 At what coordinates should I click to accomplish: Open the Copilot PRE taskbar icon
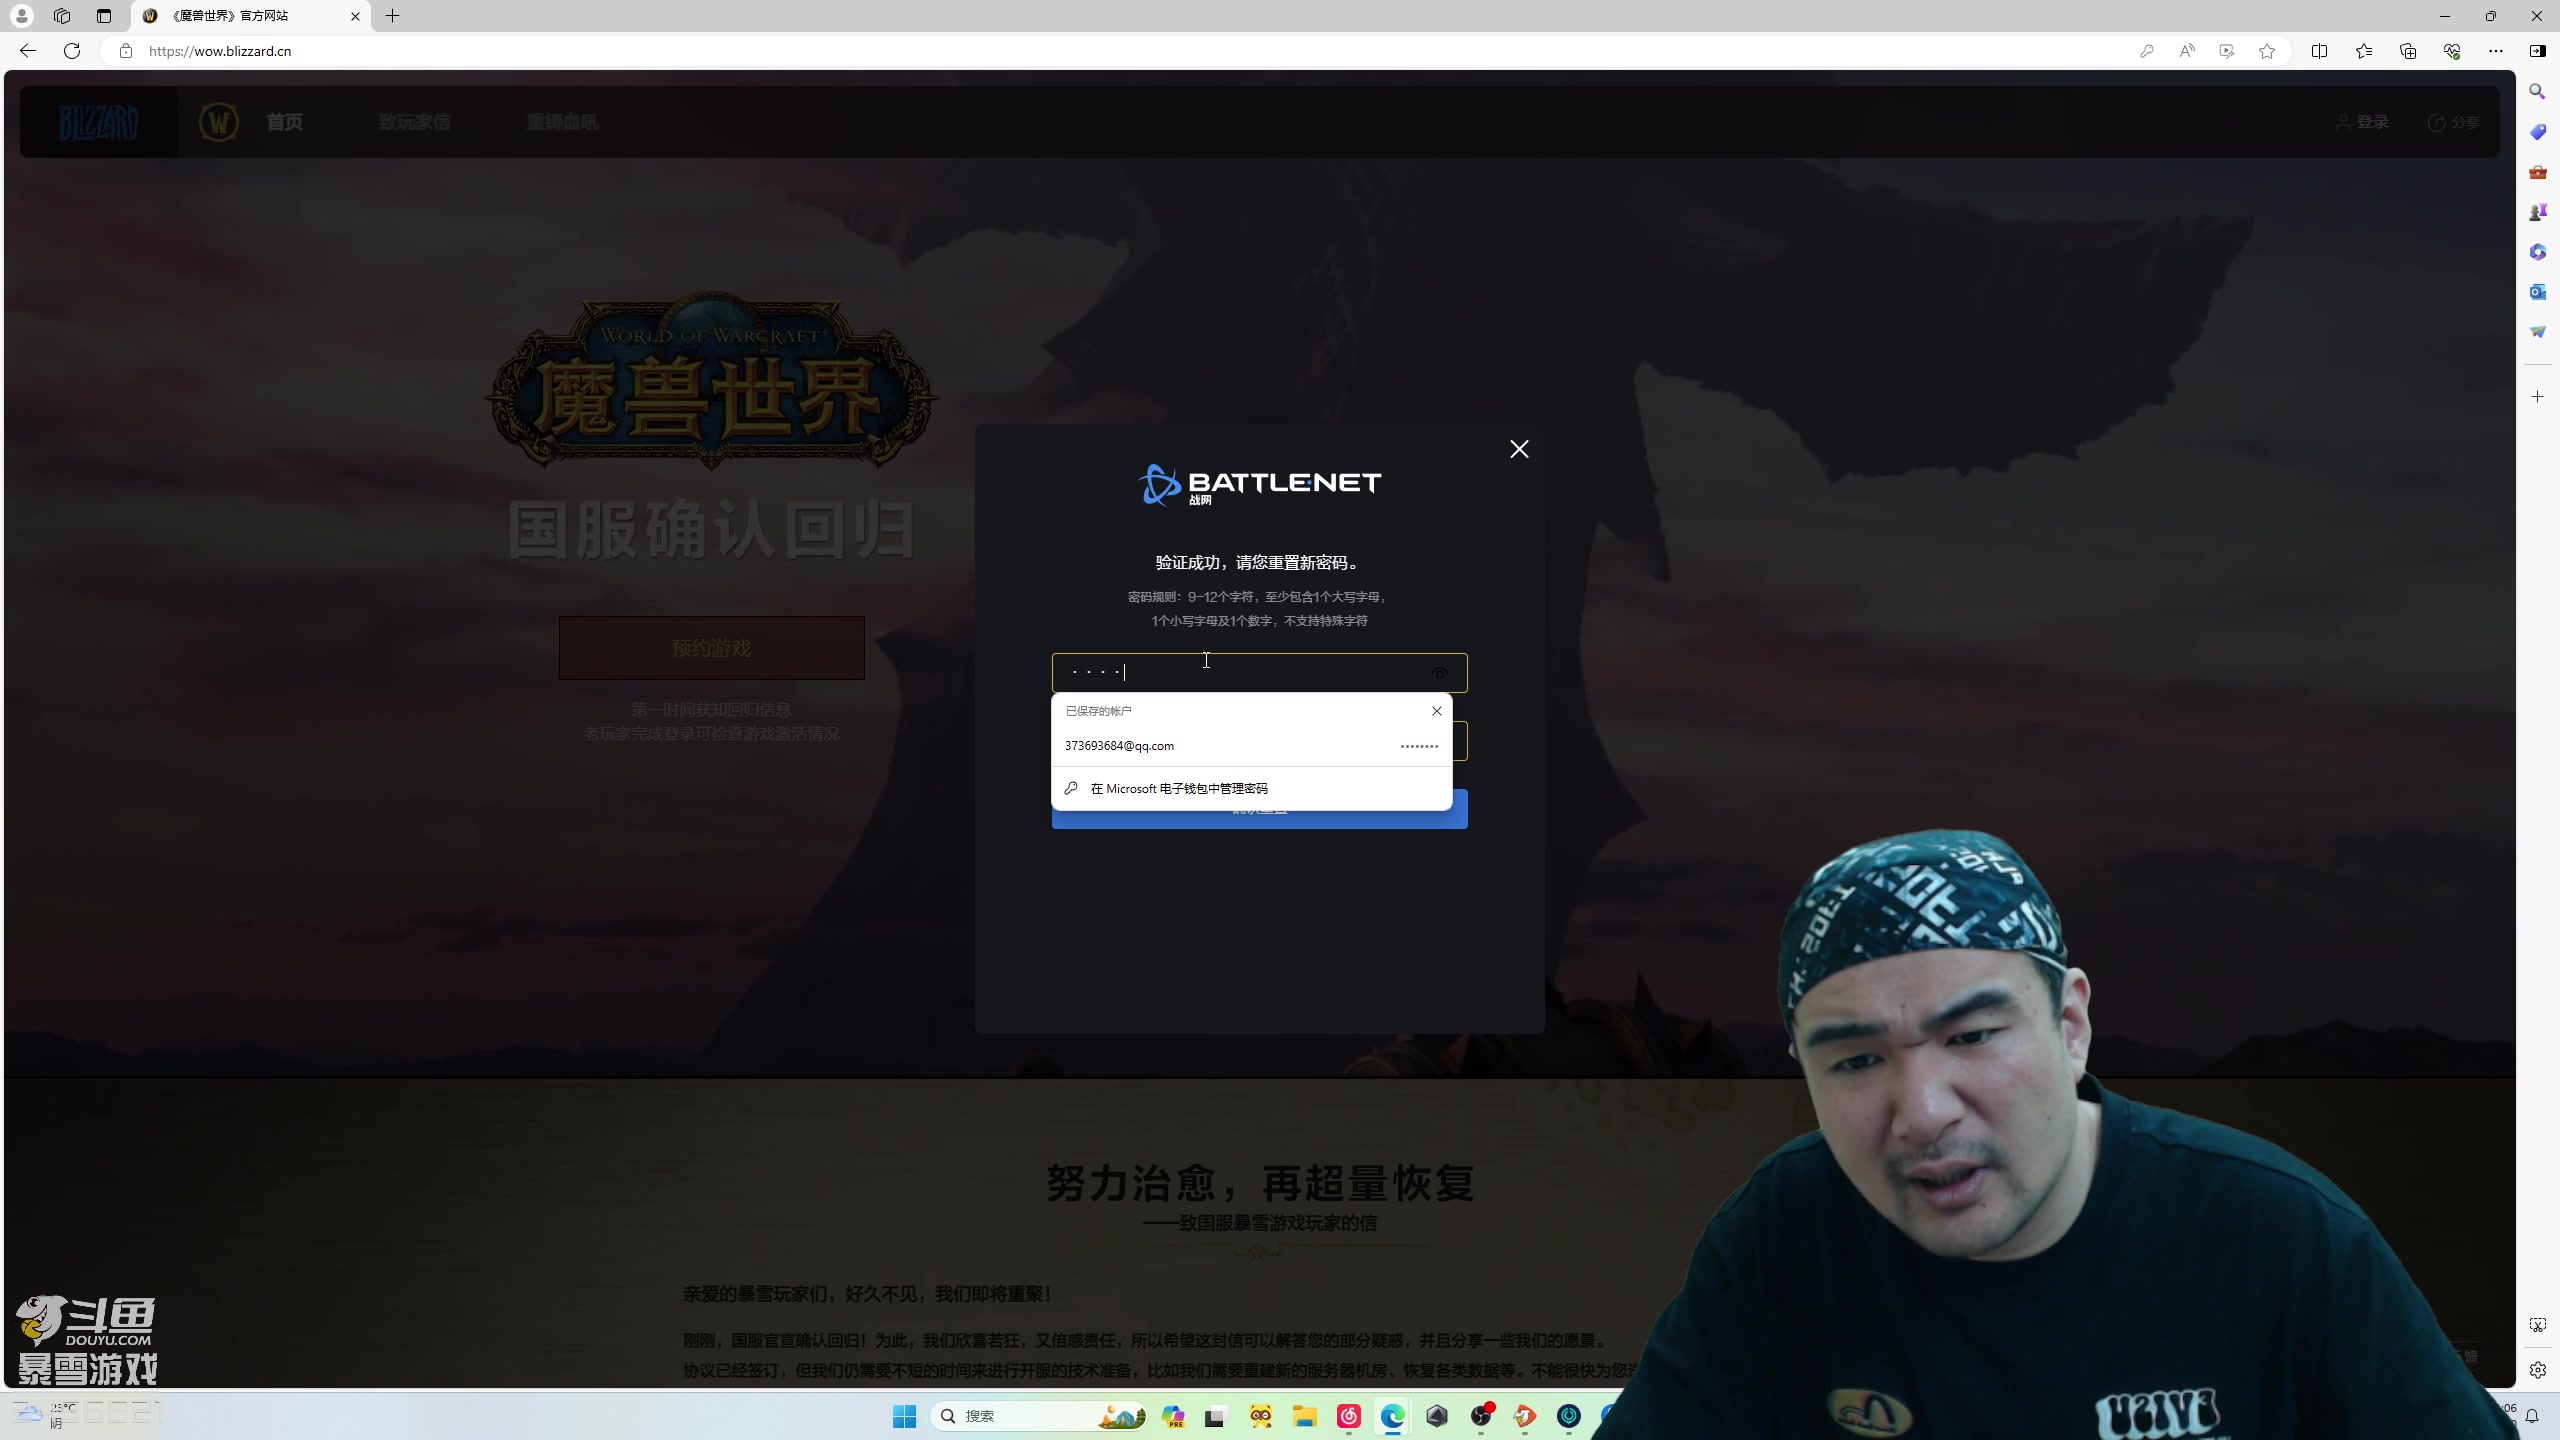pos(1173,1416)
